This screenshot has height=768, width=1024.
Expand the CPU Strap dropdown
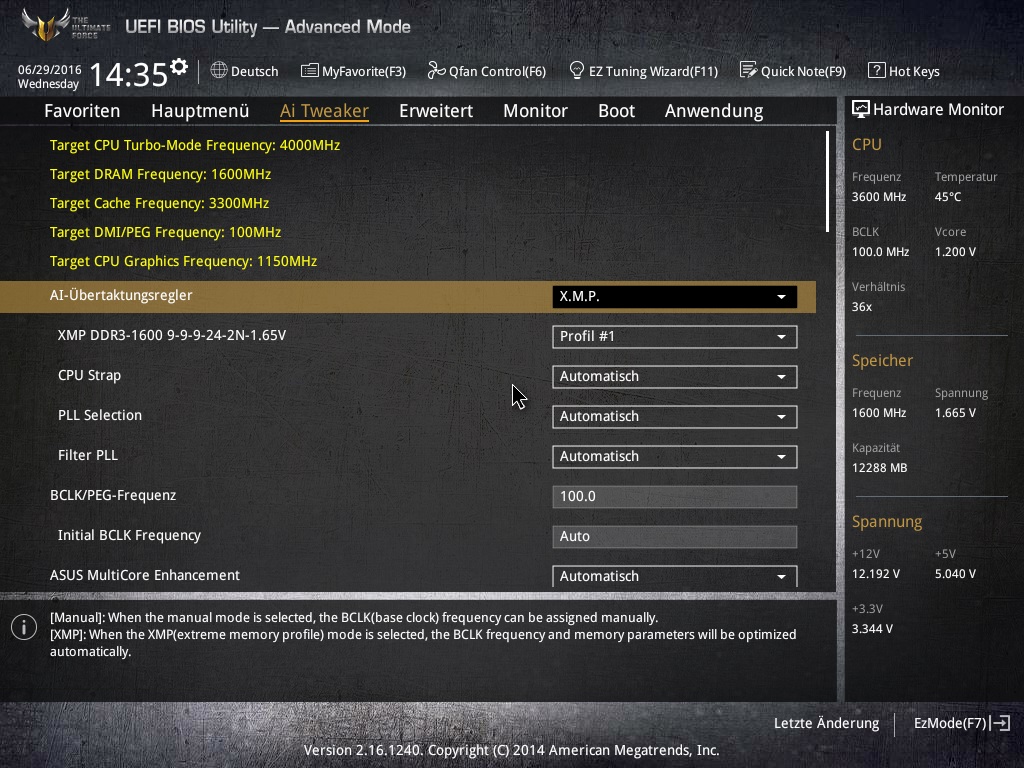675,377
